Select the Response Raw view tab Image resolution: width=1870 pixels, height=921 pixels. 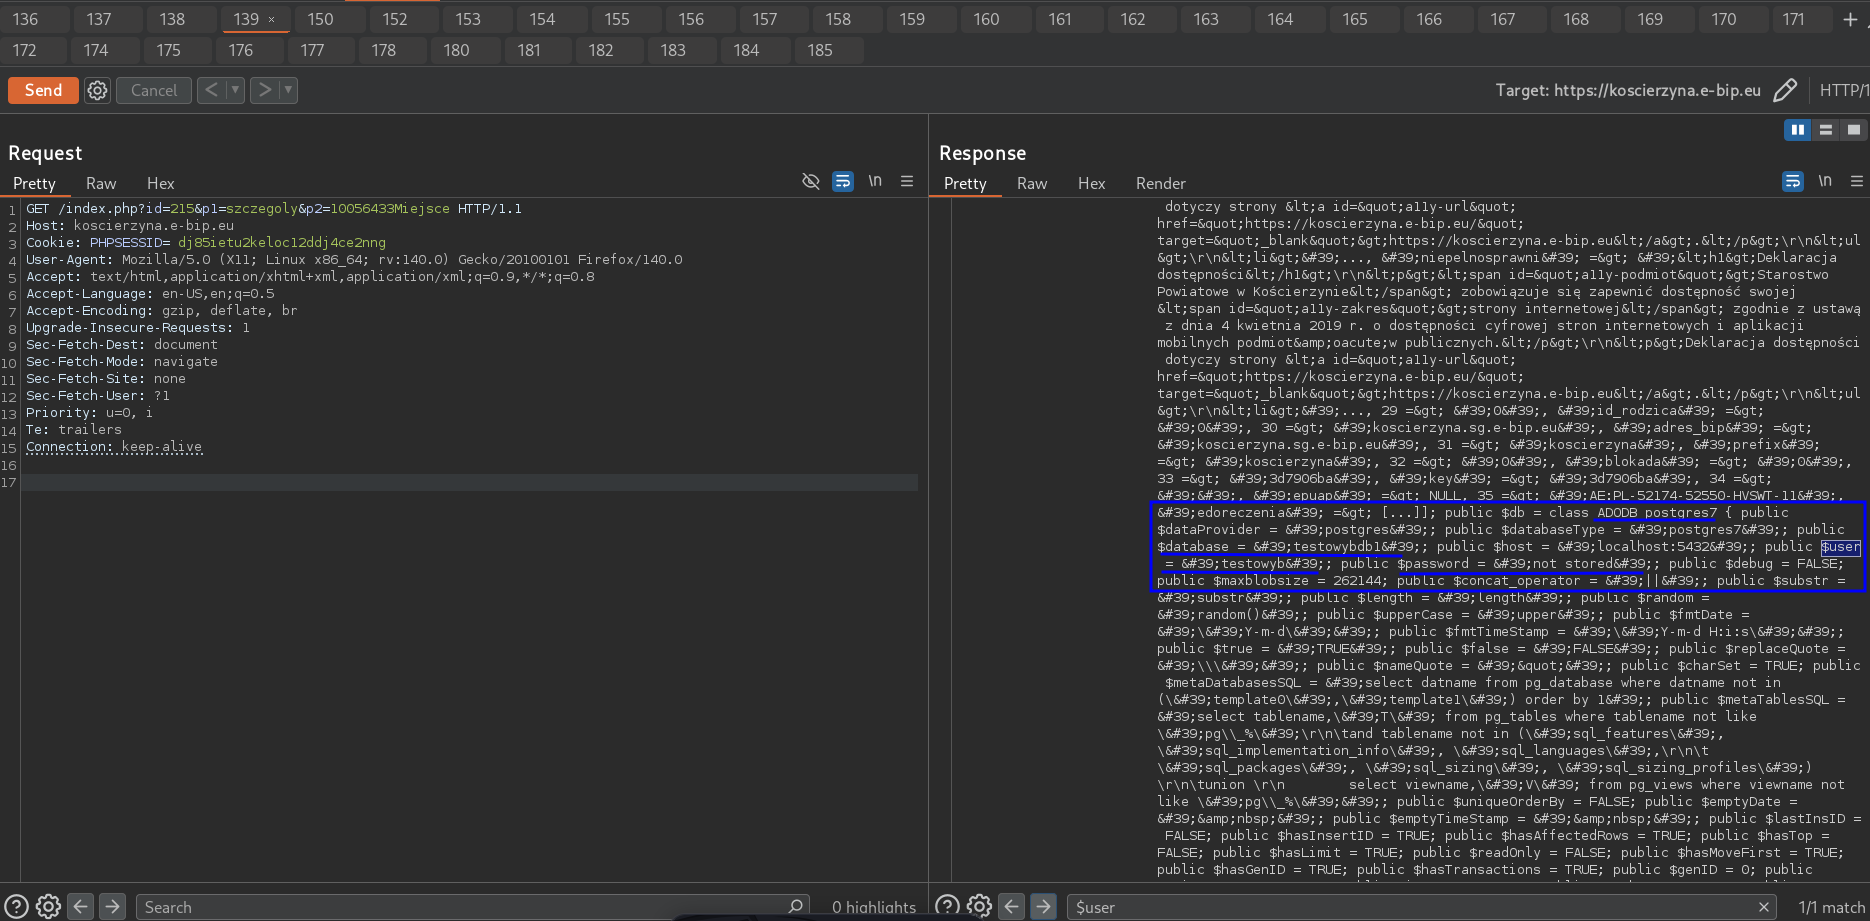click(x=1032, y=183)
